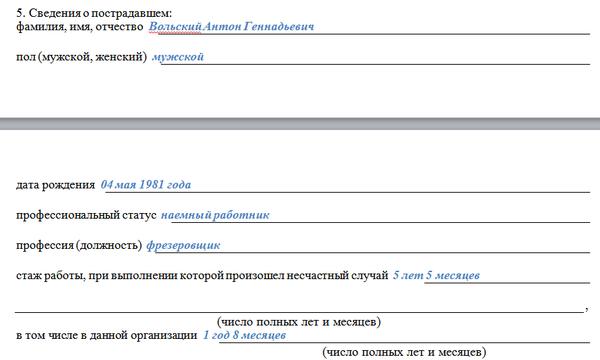The image size is (600, 360).
Task: Click the label "в том числе в данной организации"
Action: click(x=106, y=336)
